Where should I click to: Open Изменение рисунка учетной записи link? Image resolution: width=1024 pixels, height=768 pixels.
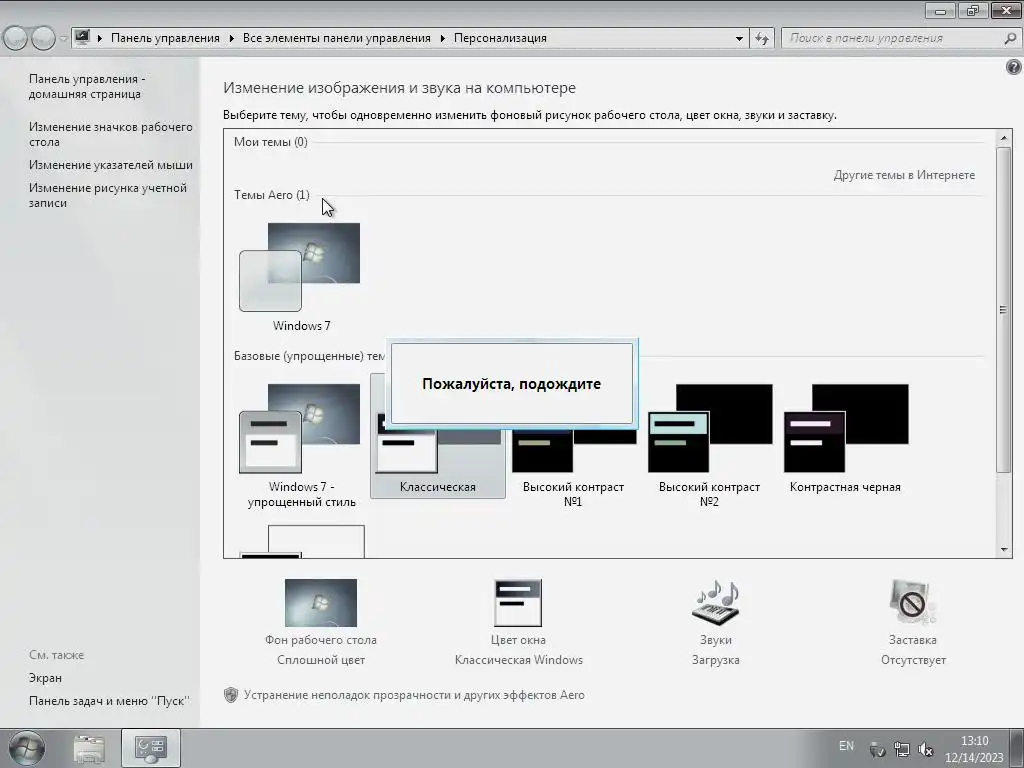click(108, 195)
